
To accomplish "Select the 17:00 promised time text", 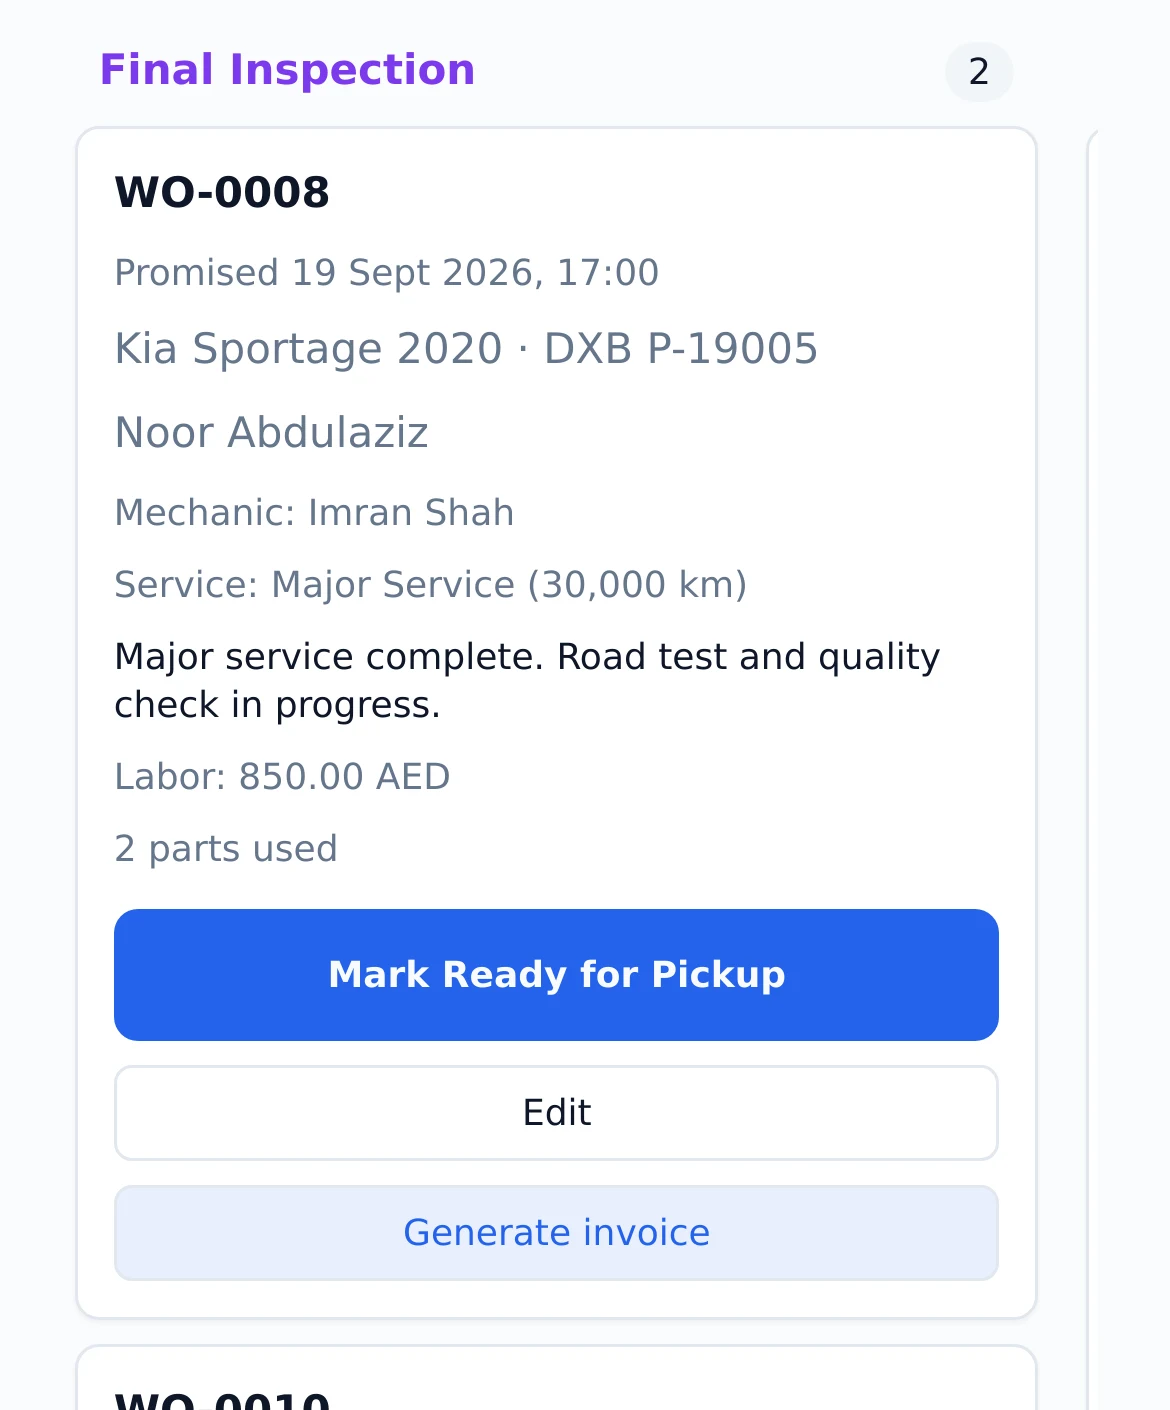I will (607, 272).
